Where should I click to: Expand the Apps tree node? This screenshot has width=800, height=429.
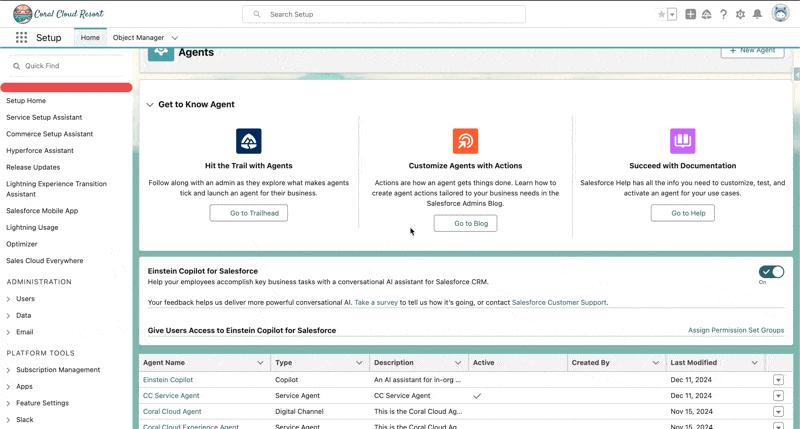coord(8,387)
